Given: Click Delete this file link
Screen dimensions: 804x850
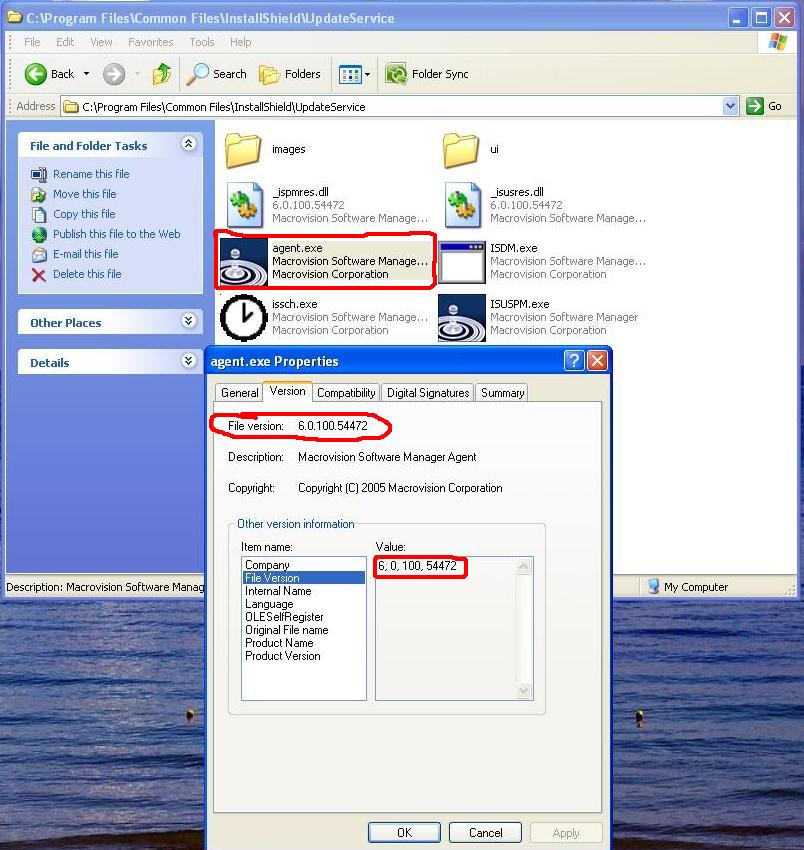Looking at the screenshot, I should point(87,274).
